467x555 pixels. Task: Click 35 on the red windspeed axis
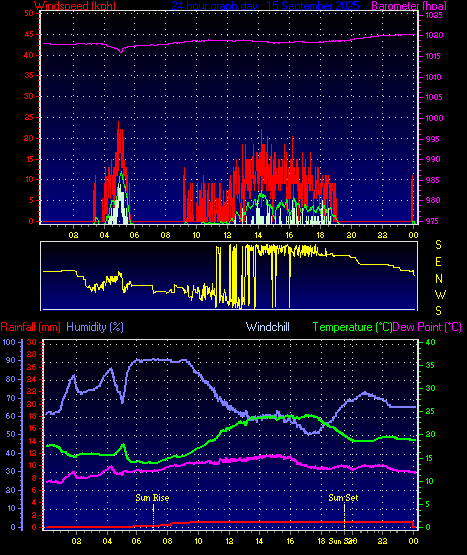pyautogui.click(x=29, y=75)
